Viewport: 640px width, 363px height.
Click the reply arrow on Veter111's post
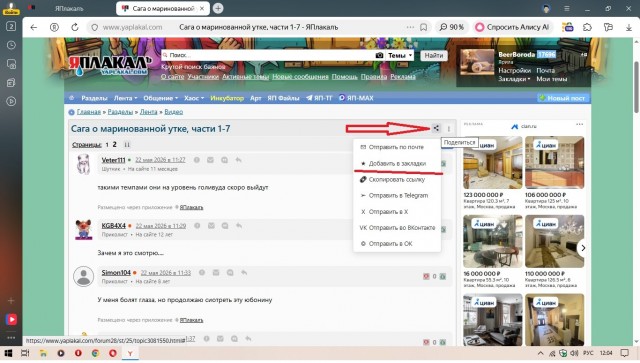(x=239, y=160)
